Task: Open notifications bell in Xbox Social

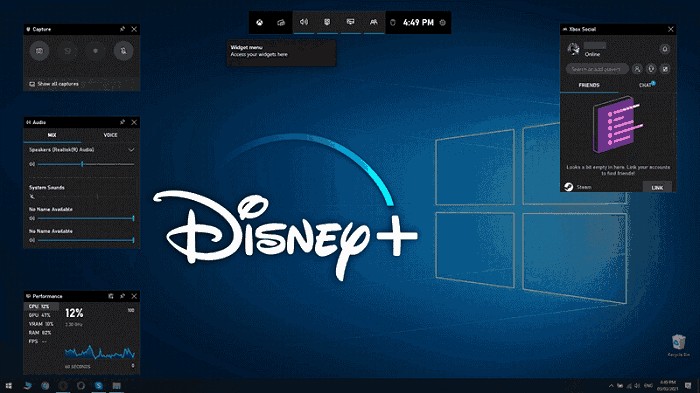Action: (x=665, y=49)
